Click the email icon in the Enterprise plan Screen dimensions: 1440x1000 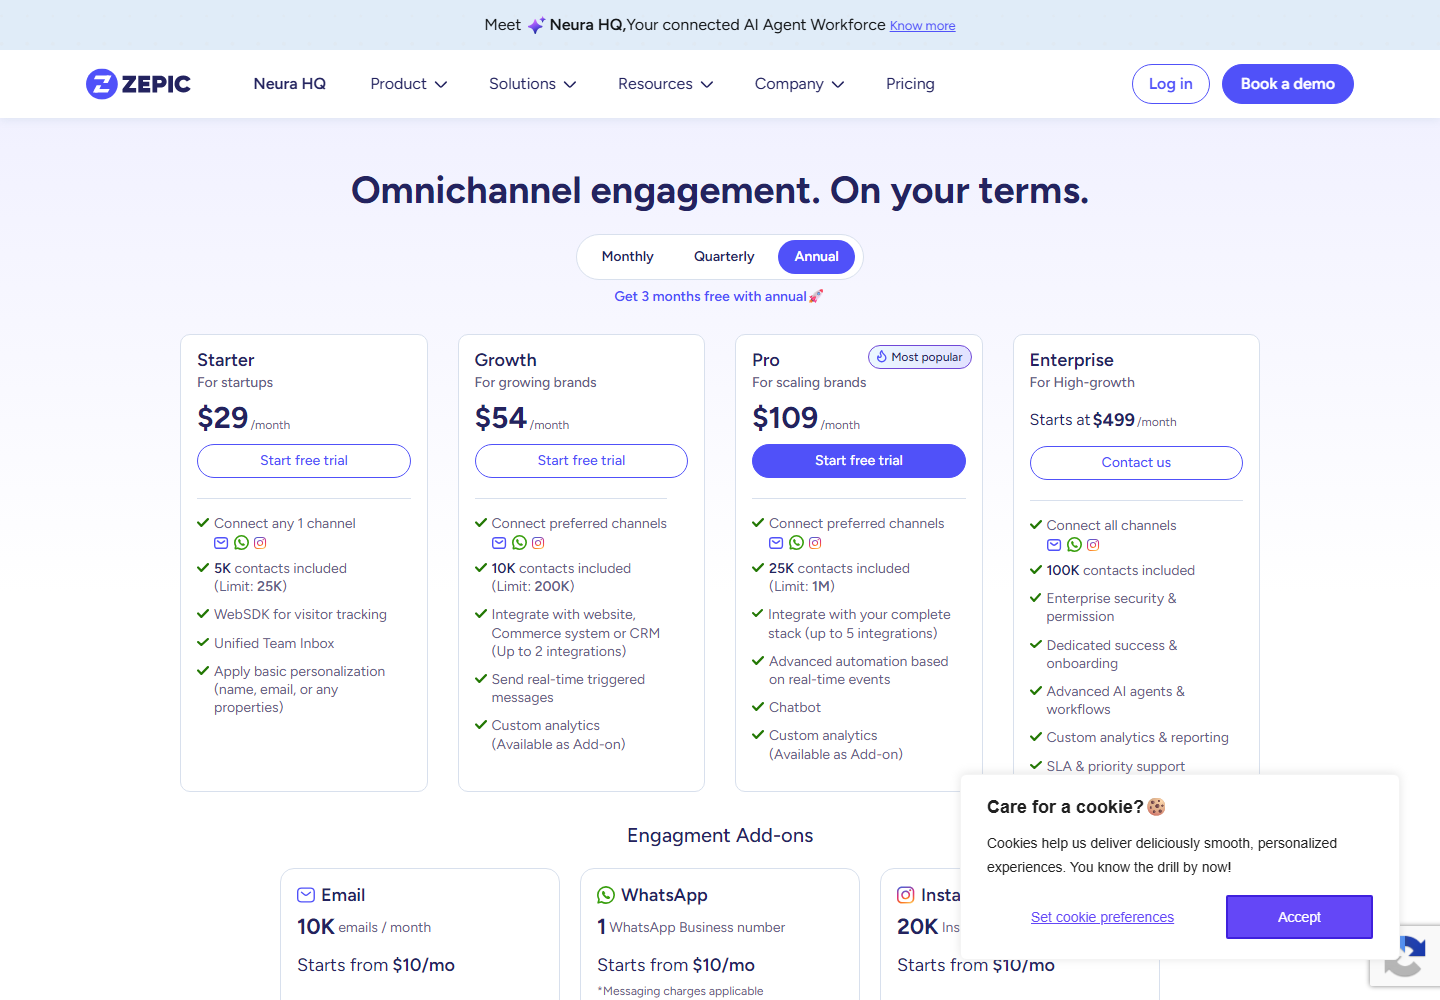[x=1054, y=545]
